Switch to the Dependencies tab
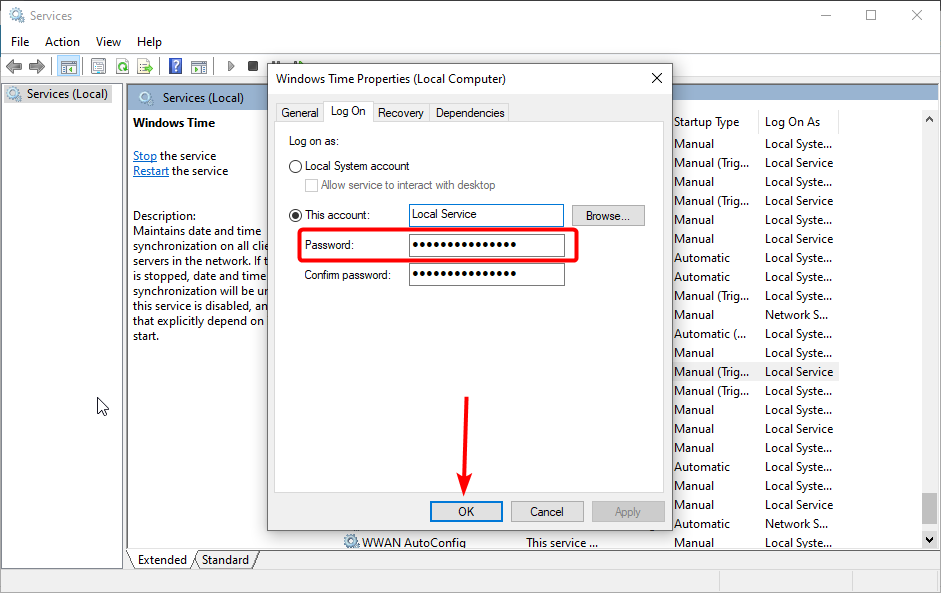The height and width of the screenshot is (593, 941). pyautogui.click(x=470, y=113)
